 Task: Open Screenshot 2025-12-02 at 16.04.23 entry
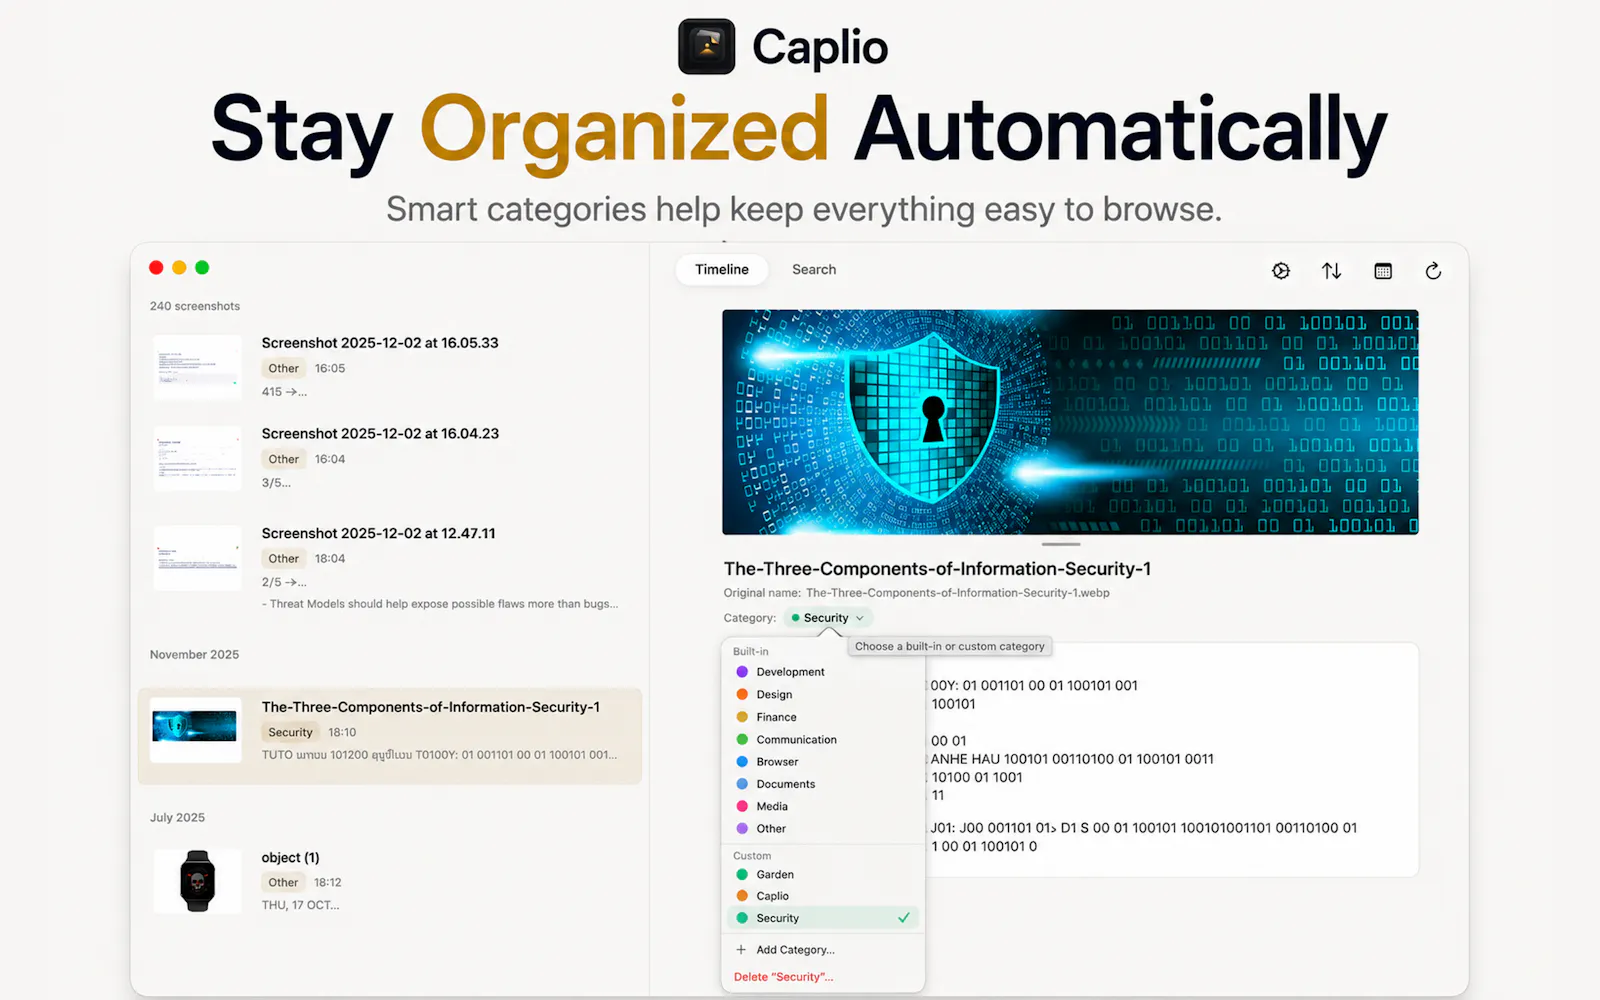point(390,458)
